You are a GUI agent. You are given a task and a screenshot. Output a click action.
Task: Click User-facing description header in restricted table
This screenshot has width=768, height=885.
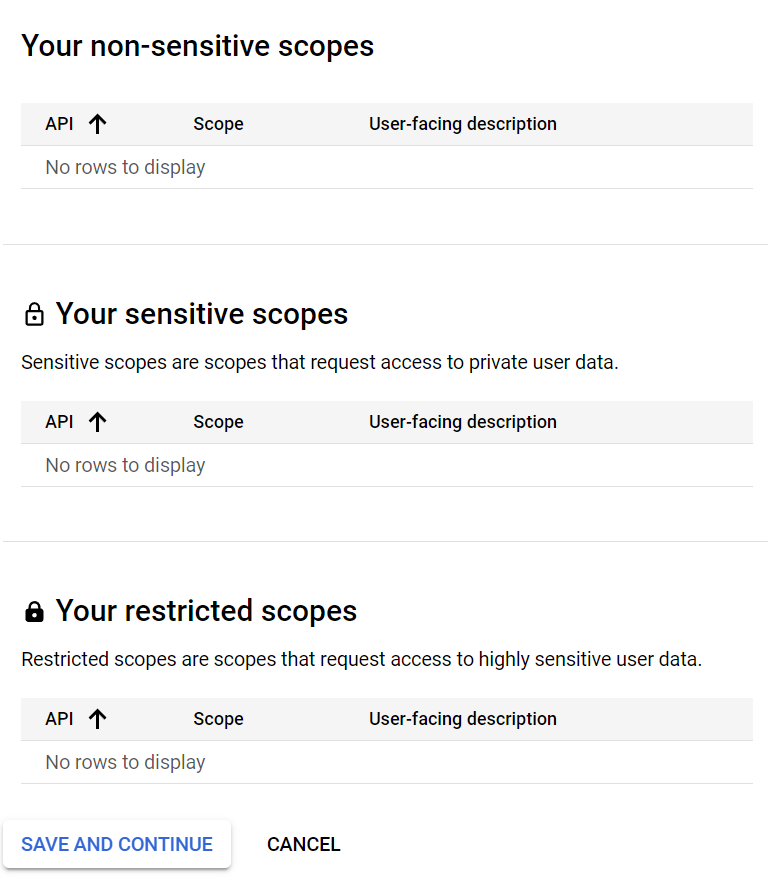pyautogui.click(x=462, y=719)
